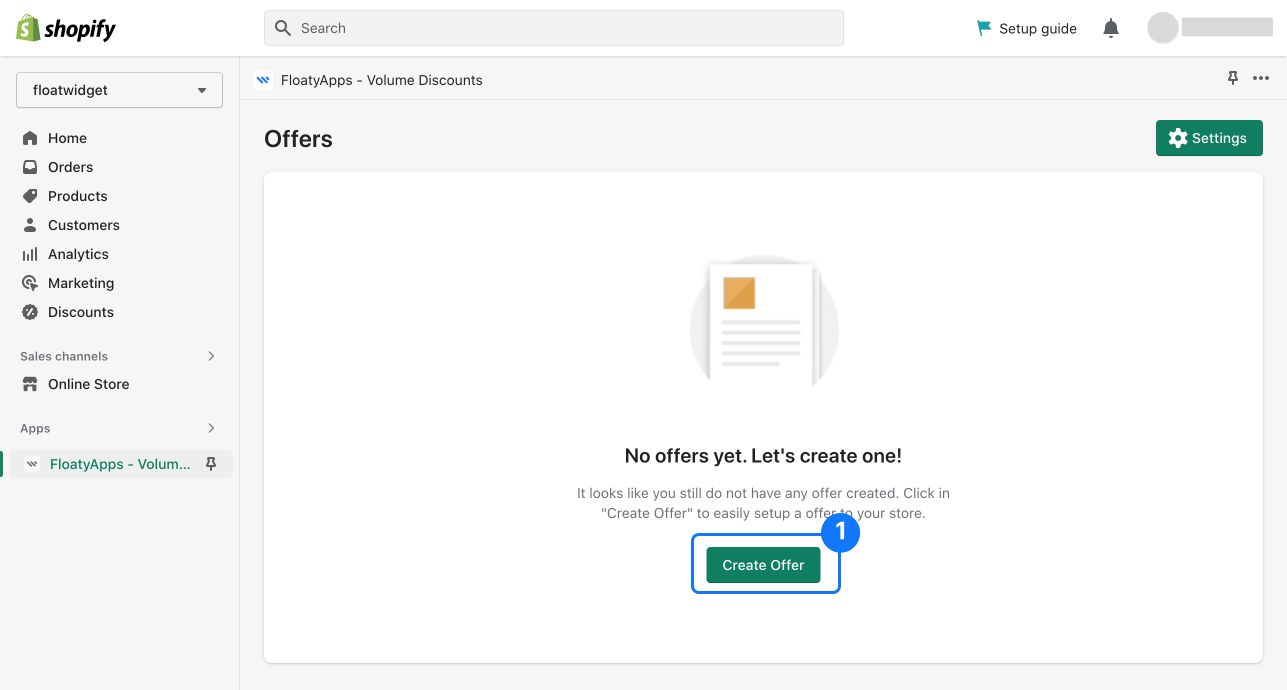Open the user account avatar
This screenshot has width=1287, height=690.
pyautogui.click(x=1162, y=28)
